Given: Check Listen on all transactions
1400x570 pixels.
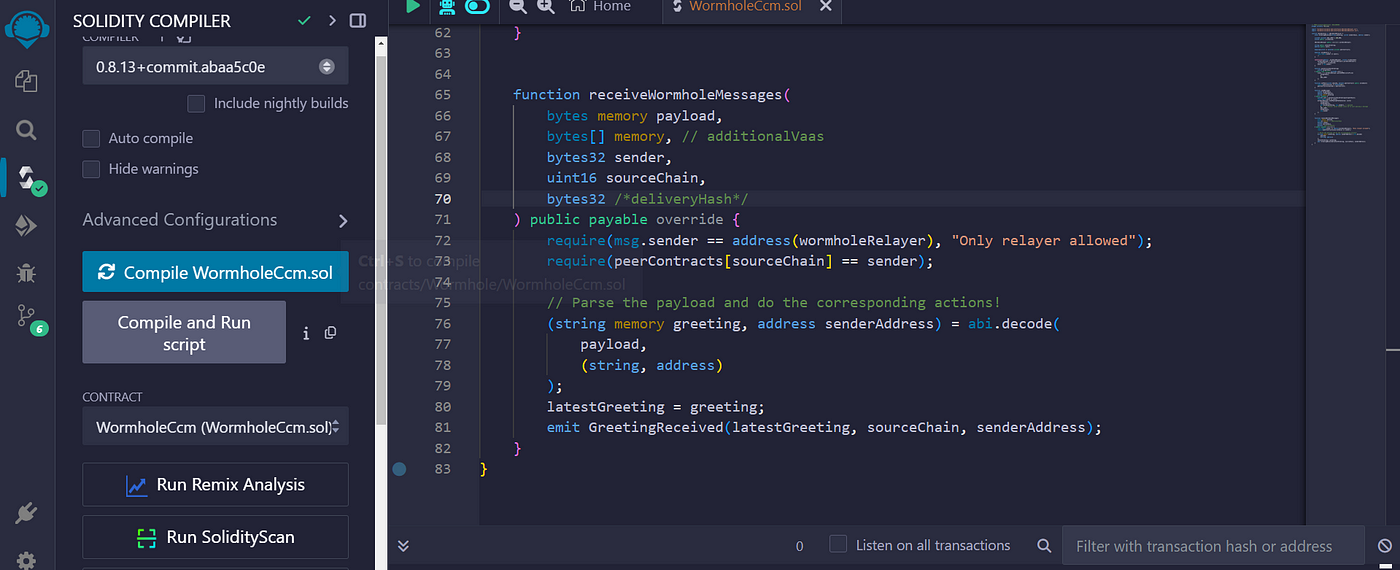Looking at the screenshot, I should pos(838,545).
